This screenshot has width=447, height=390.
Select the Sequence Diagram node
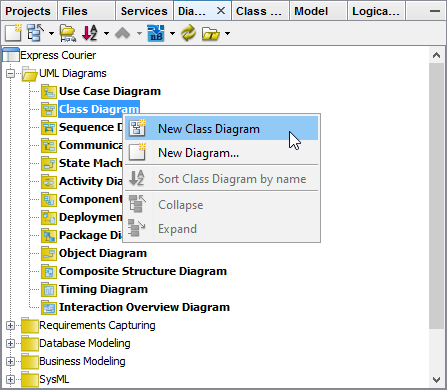click(91, 127)
